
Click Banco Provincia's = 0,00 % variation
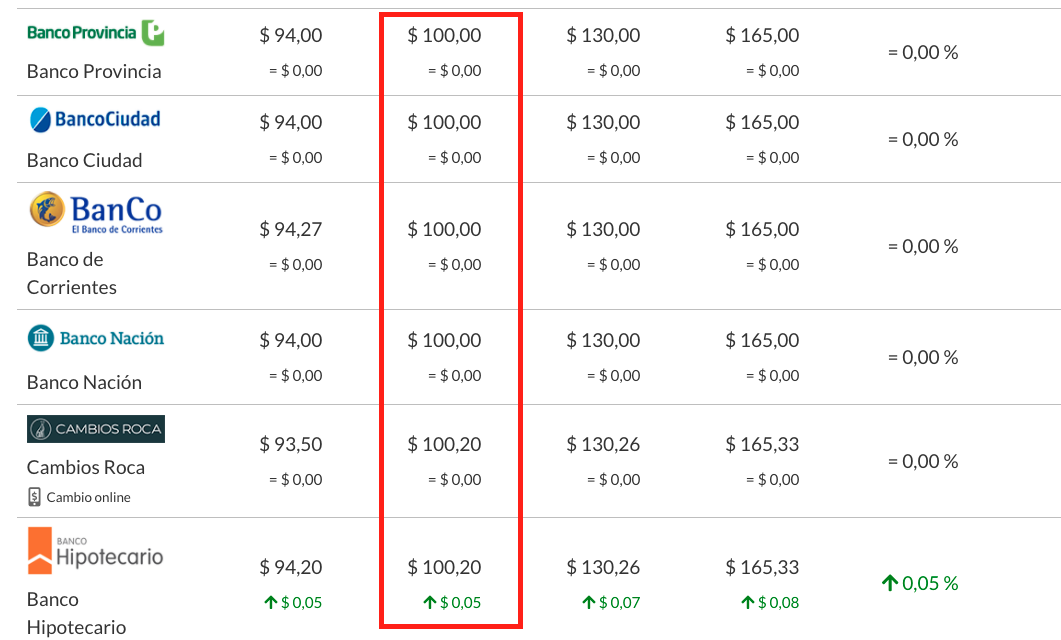coord(923,52)
